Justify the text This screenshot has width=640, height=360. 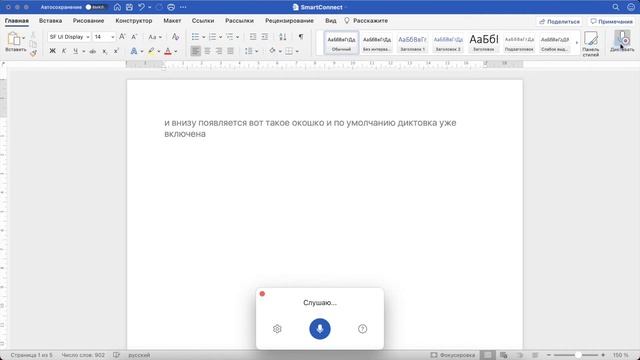[x=230, y=51]
